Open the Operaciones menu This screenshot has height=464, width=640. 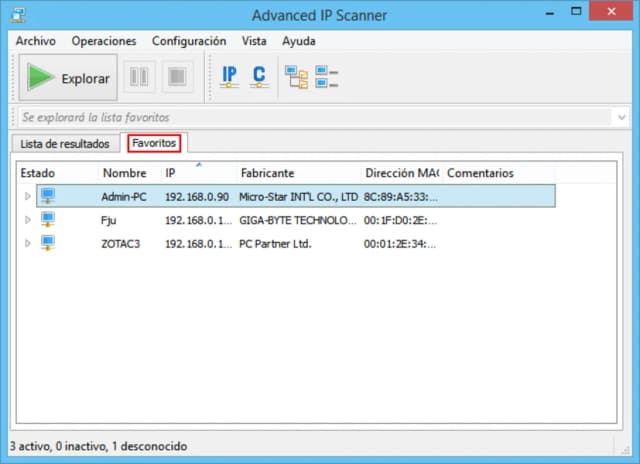pos(104,41)
